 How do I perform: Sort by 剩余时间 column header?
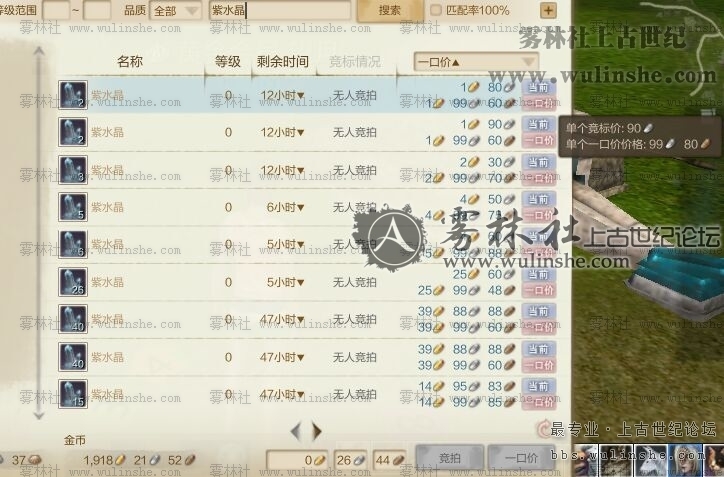pyautogui.click(x=283, y=61)
